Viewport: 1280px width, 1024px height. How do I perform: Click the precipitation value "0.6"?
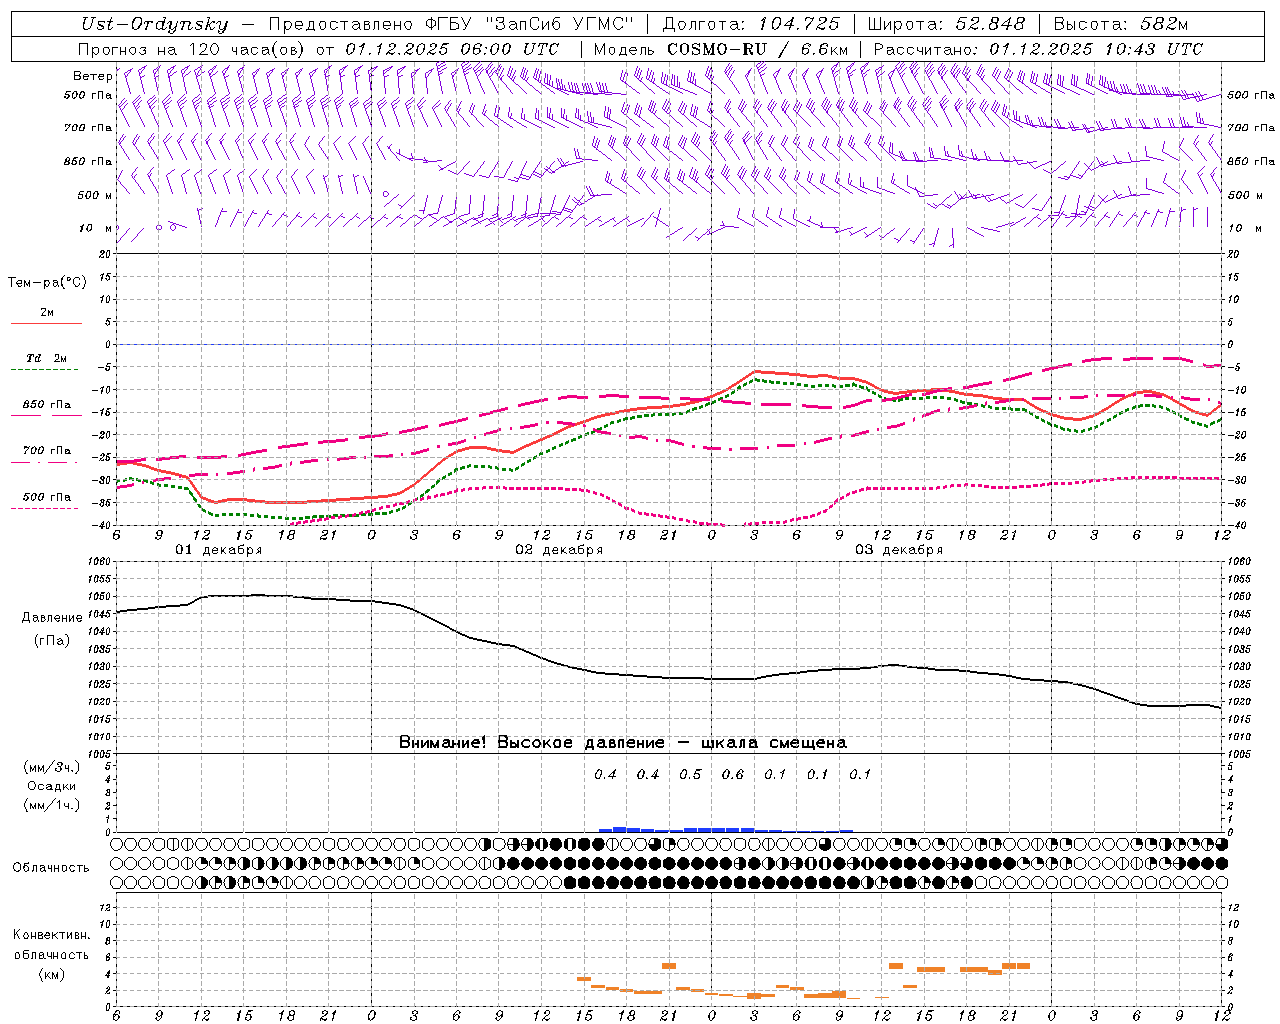click(x=732, y=774)
